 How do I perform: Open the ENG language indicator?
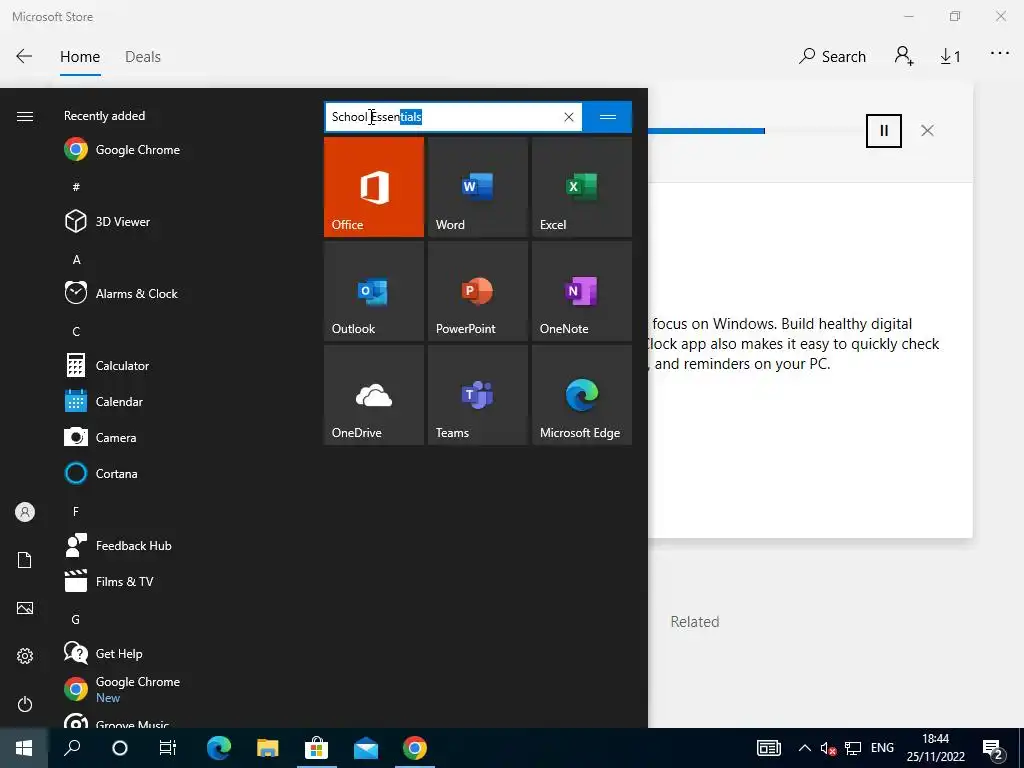click(x=882, y=748)
